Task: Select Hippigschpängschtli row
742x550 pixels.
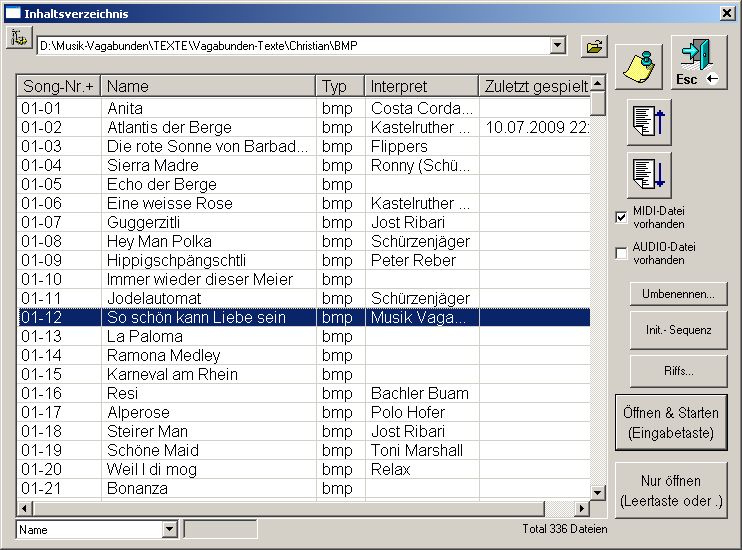Action: pyautogui.click(x=304, y=260)
